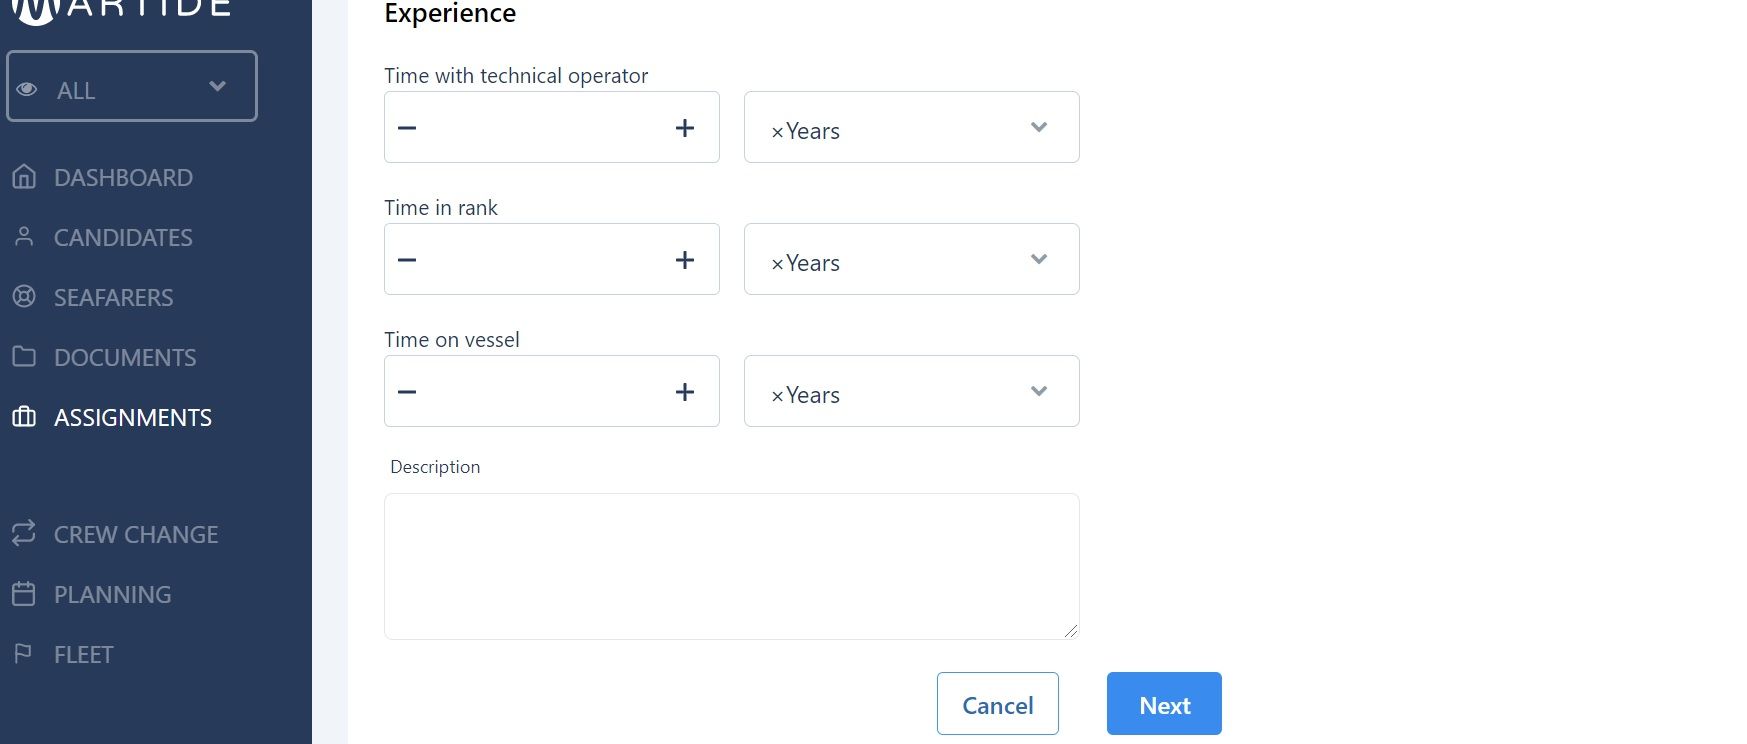Screen dimensions: 1747x744
Task: Increase time on vessel value
Action: click(685, 392)
